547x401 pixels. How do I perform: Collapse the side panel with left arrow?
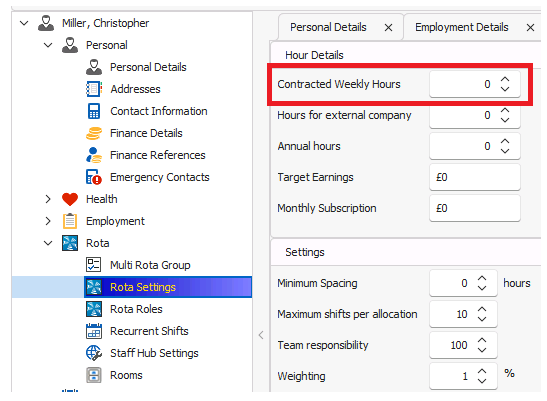(x=261, y=335)
